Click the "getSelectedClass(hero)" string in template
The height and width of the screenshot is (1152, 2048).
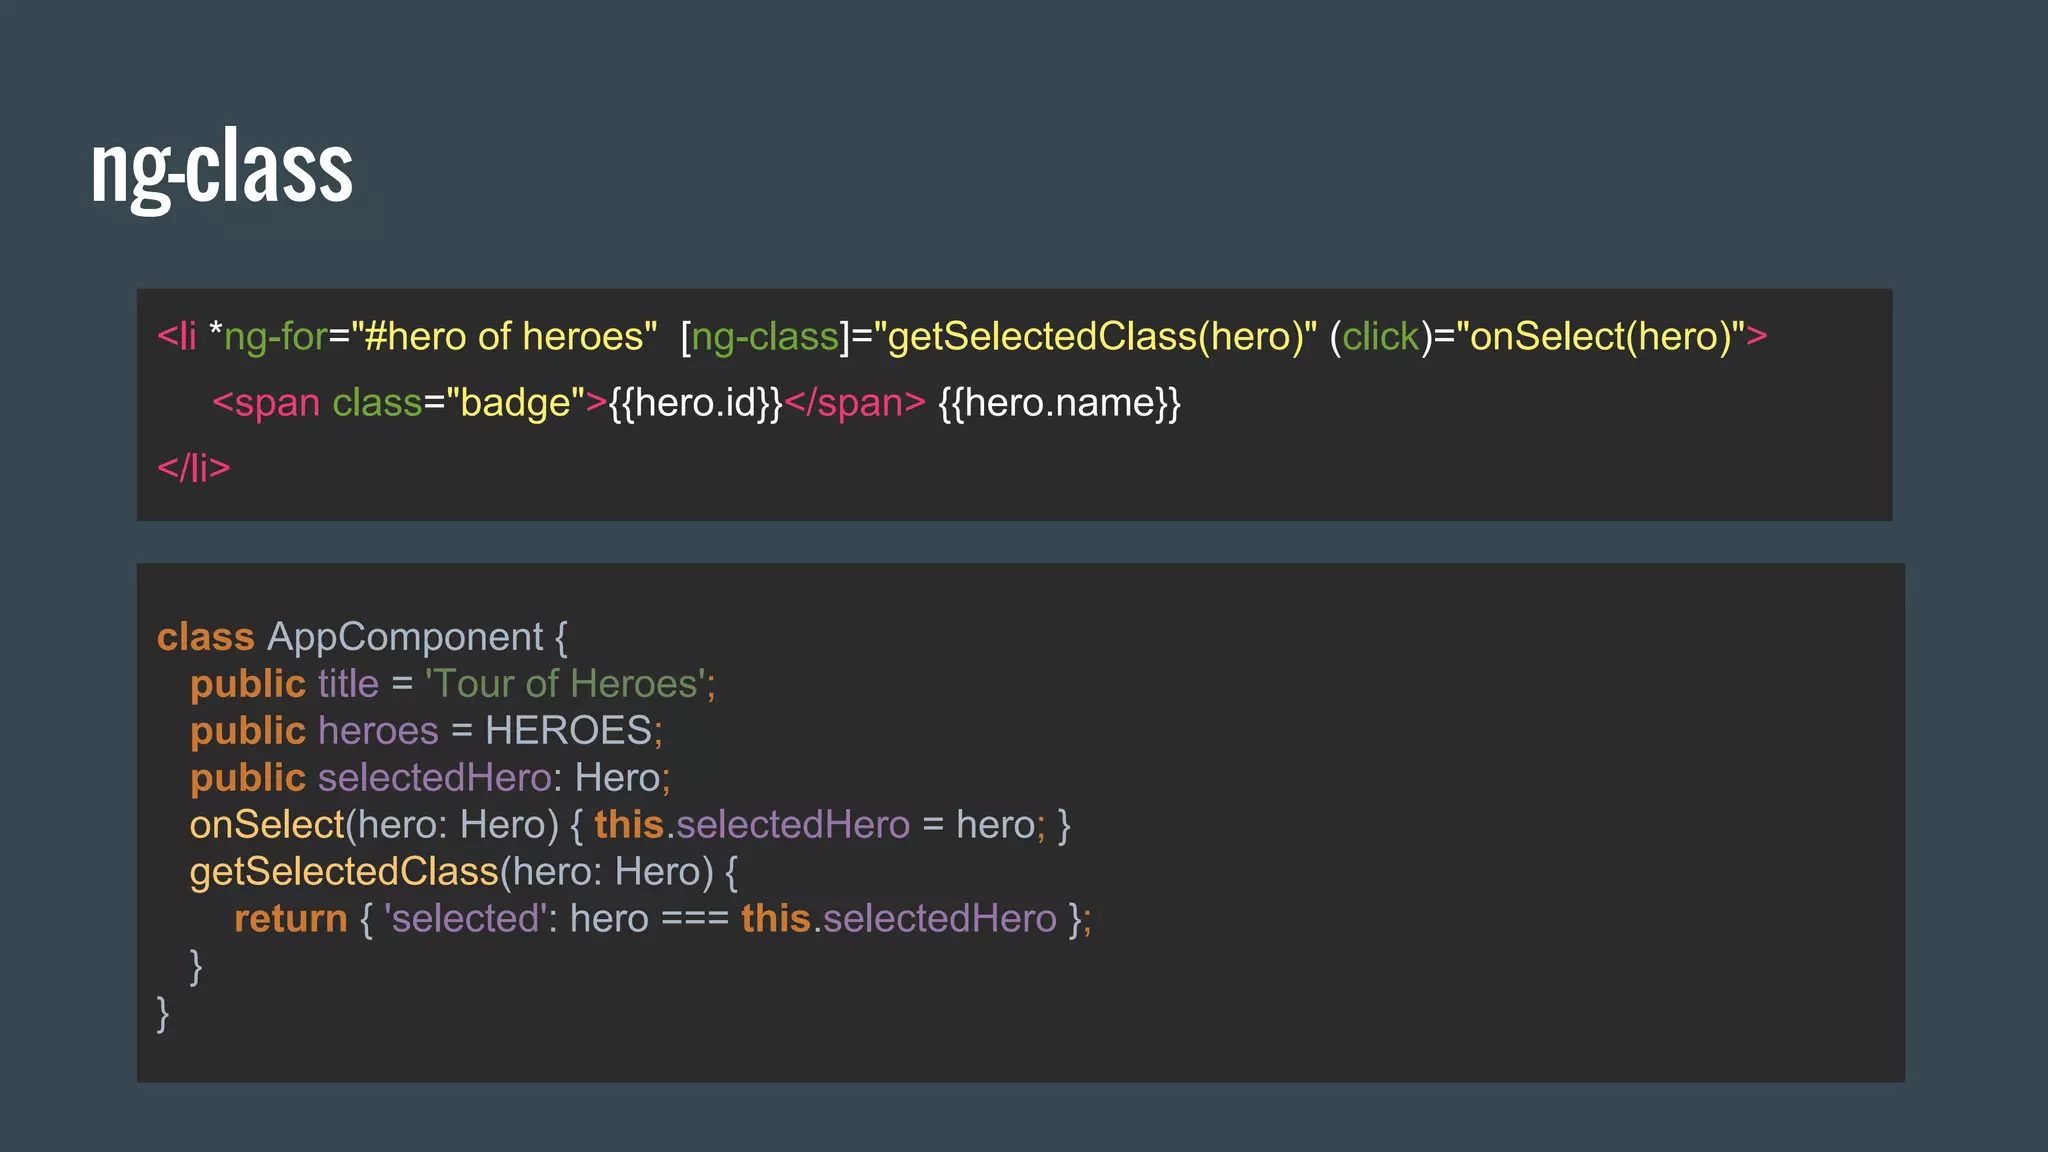pos(1095,337)
